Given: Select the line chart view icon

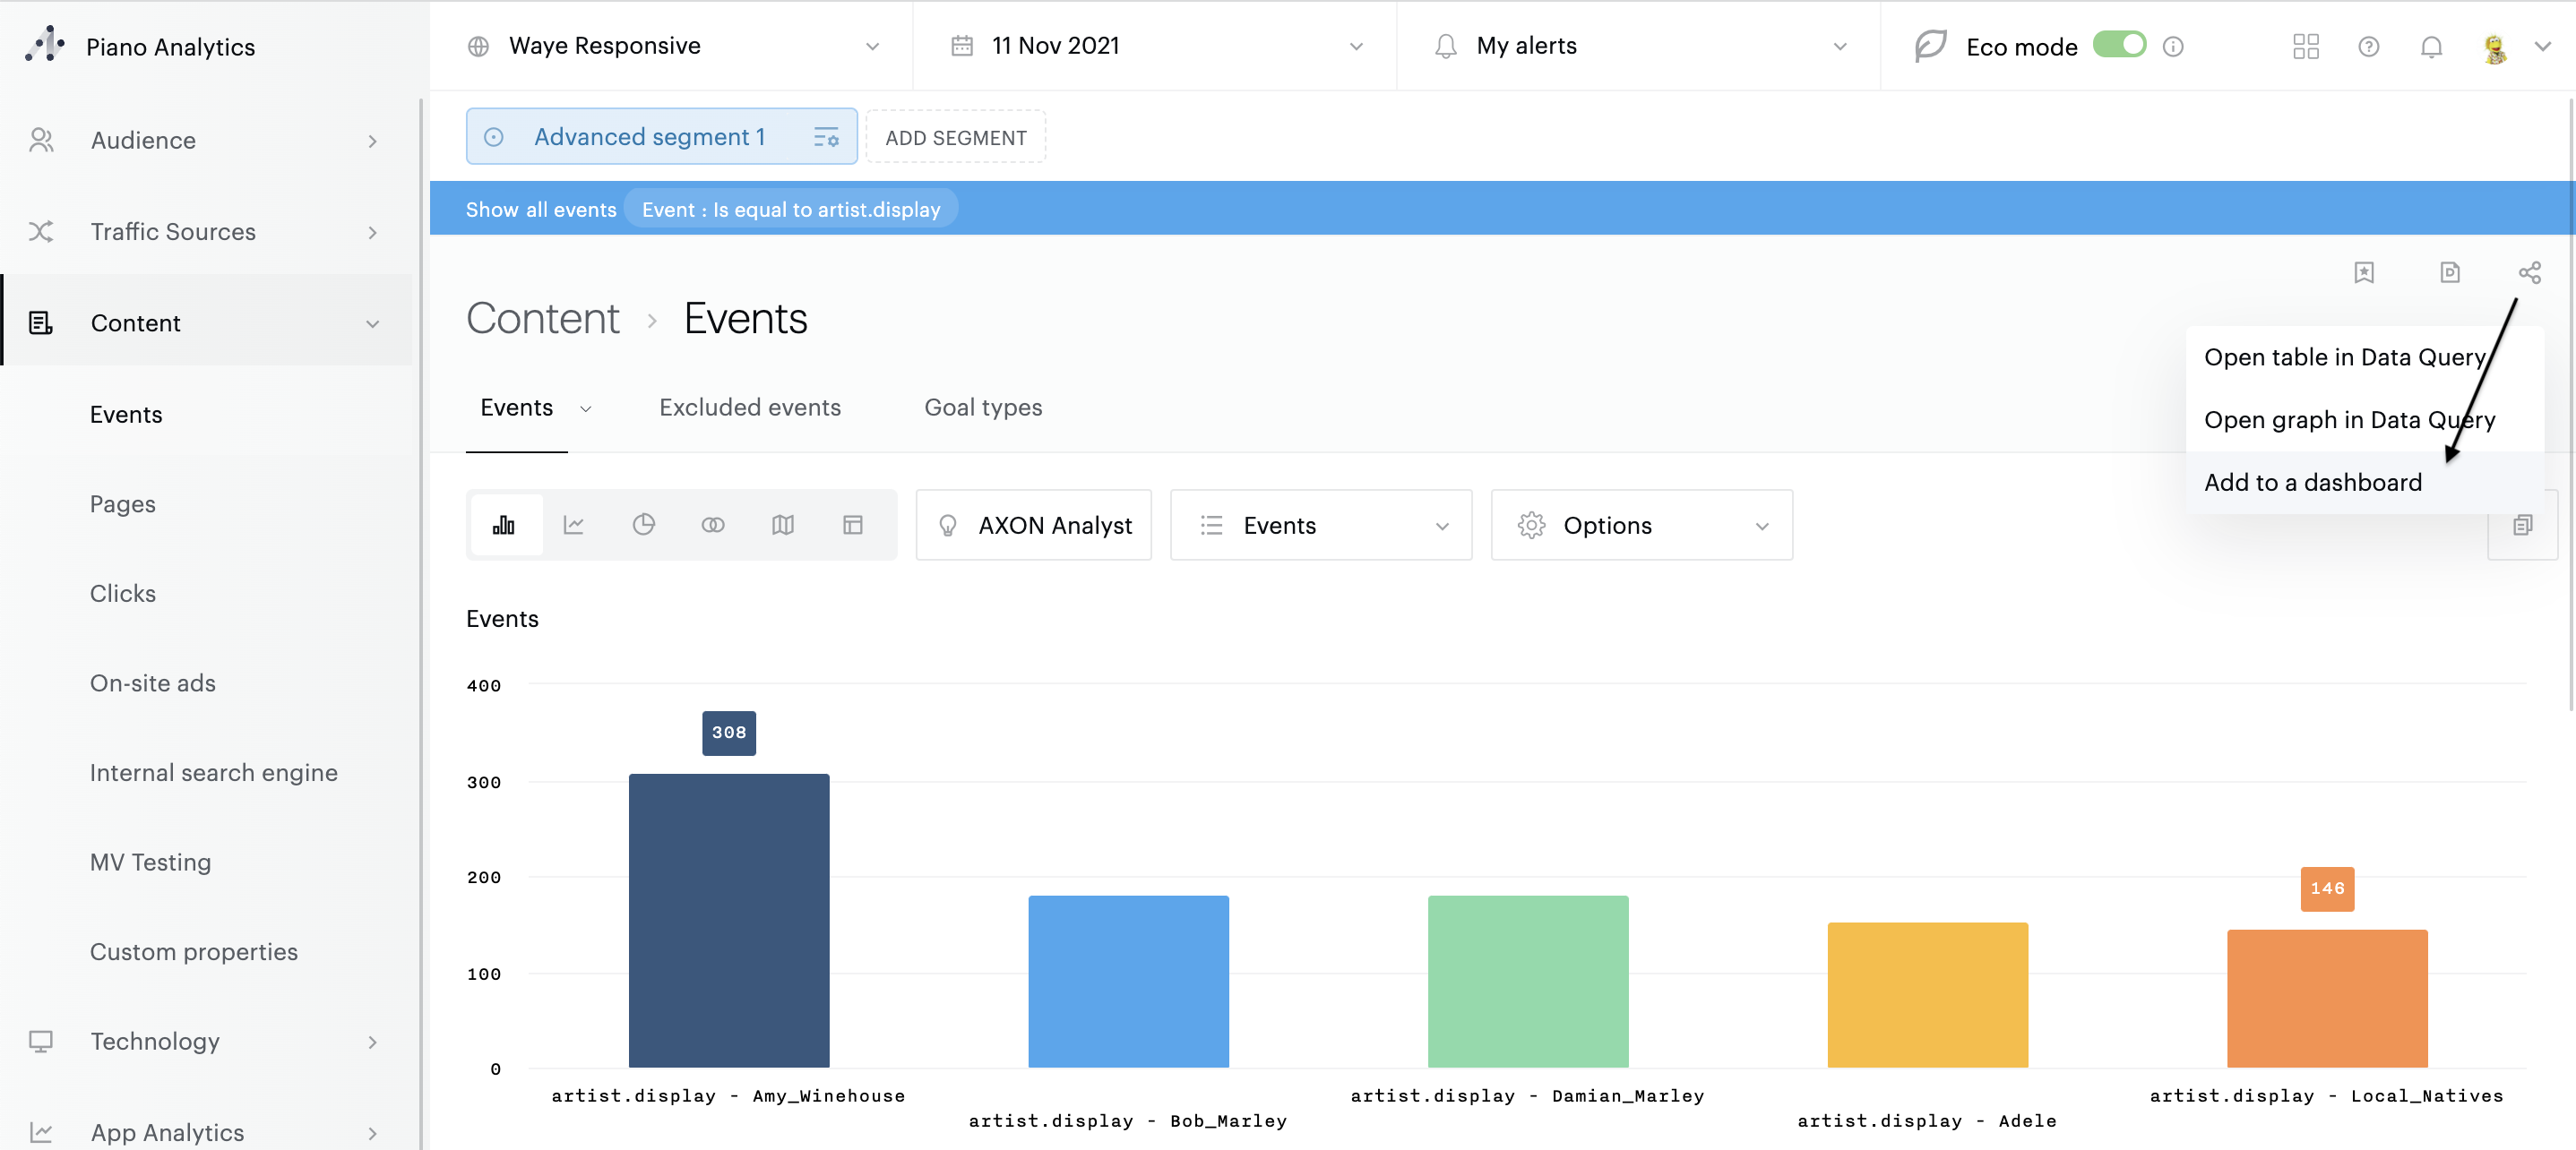Looking at the screenshot, I should click(573, 525).
